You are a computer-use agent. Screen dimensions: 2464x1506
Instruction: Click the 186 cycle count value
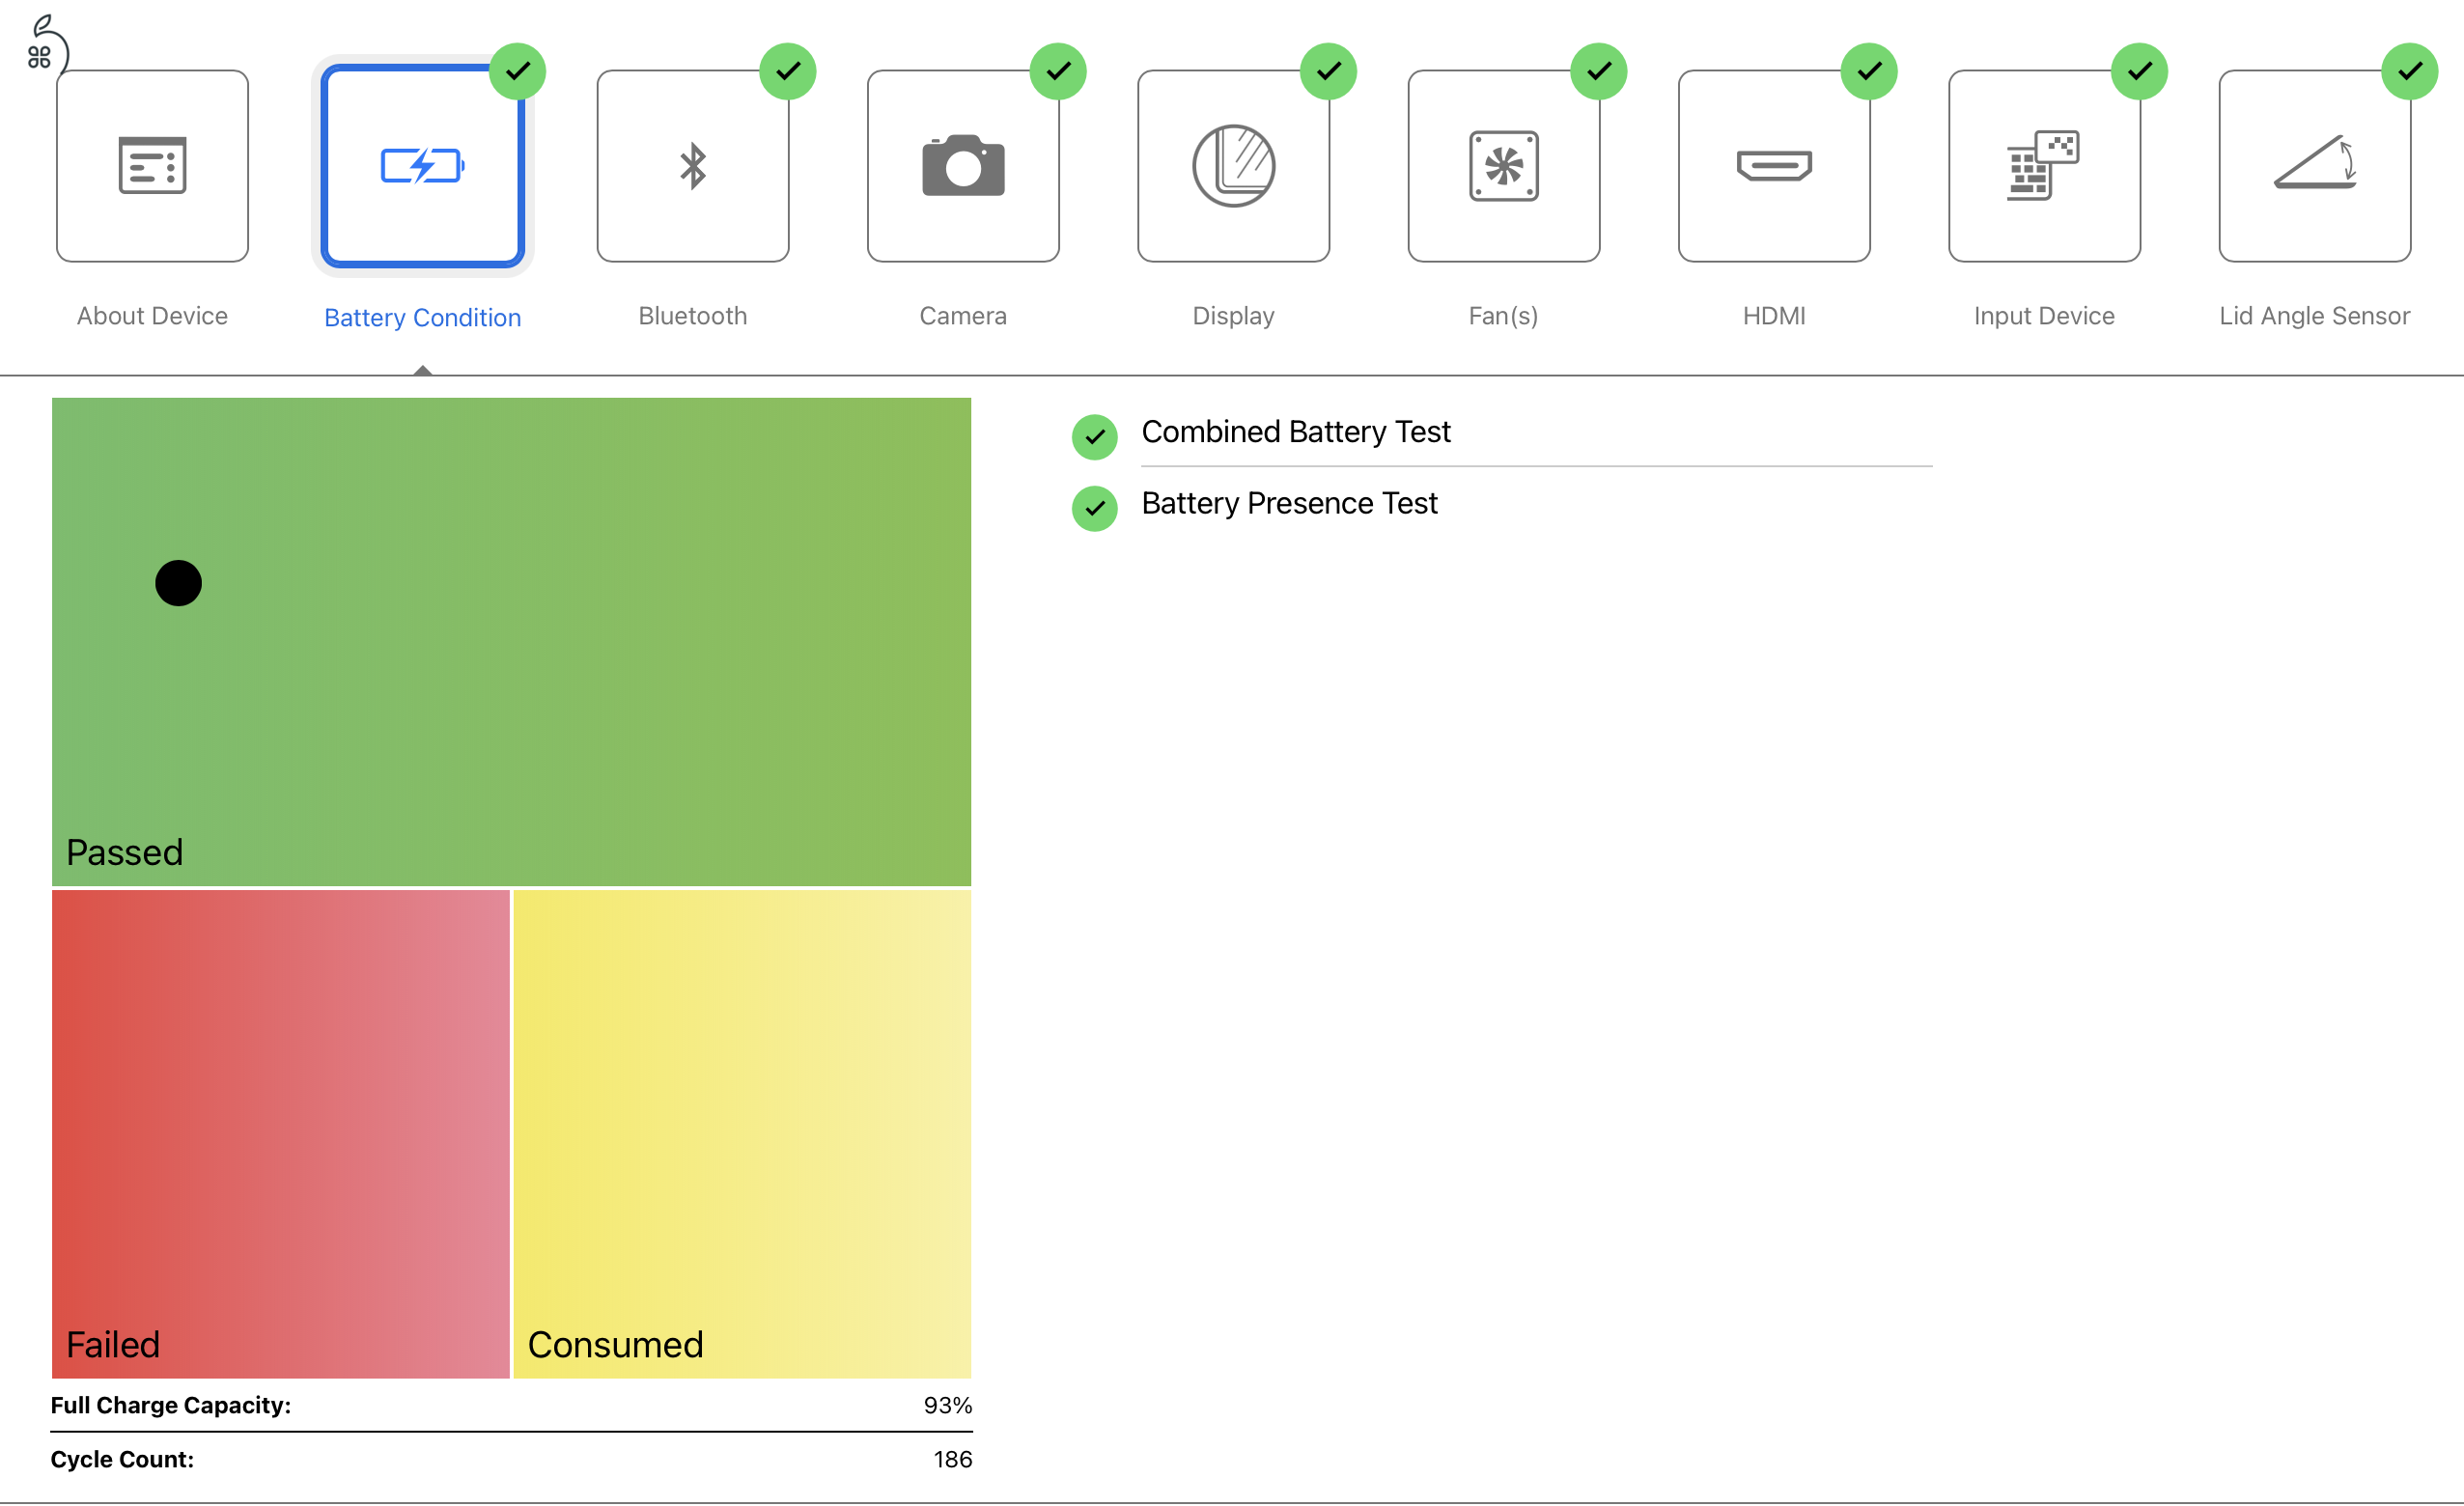952,1459
